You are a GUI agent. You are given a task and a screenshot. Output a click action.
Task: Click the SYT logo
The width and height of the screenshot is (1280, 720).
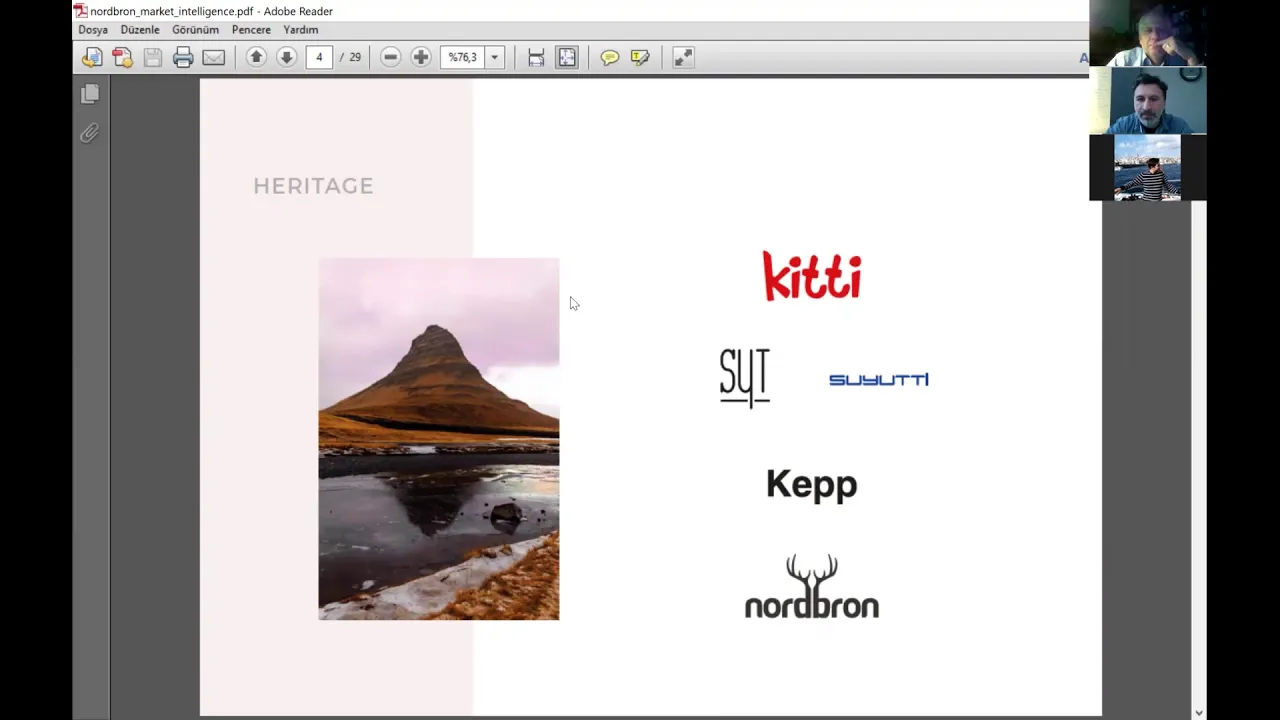coord(745,378)
